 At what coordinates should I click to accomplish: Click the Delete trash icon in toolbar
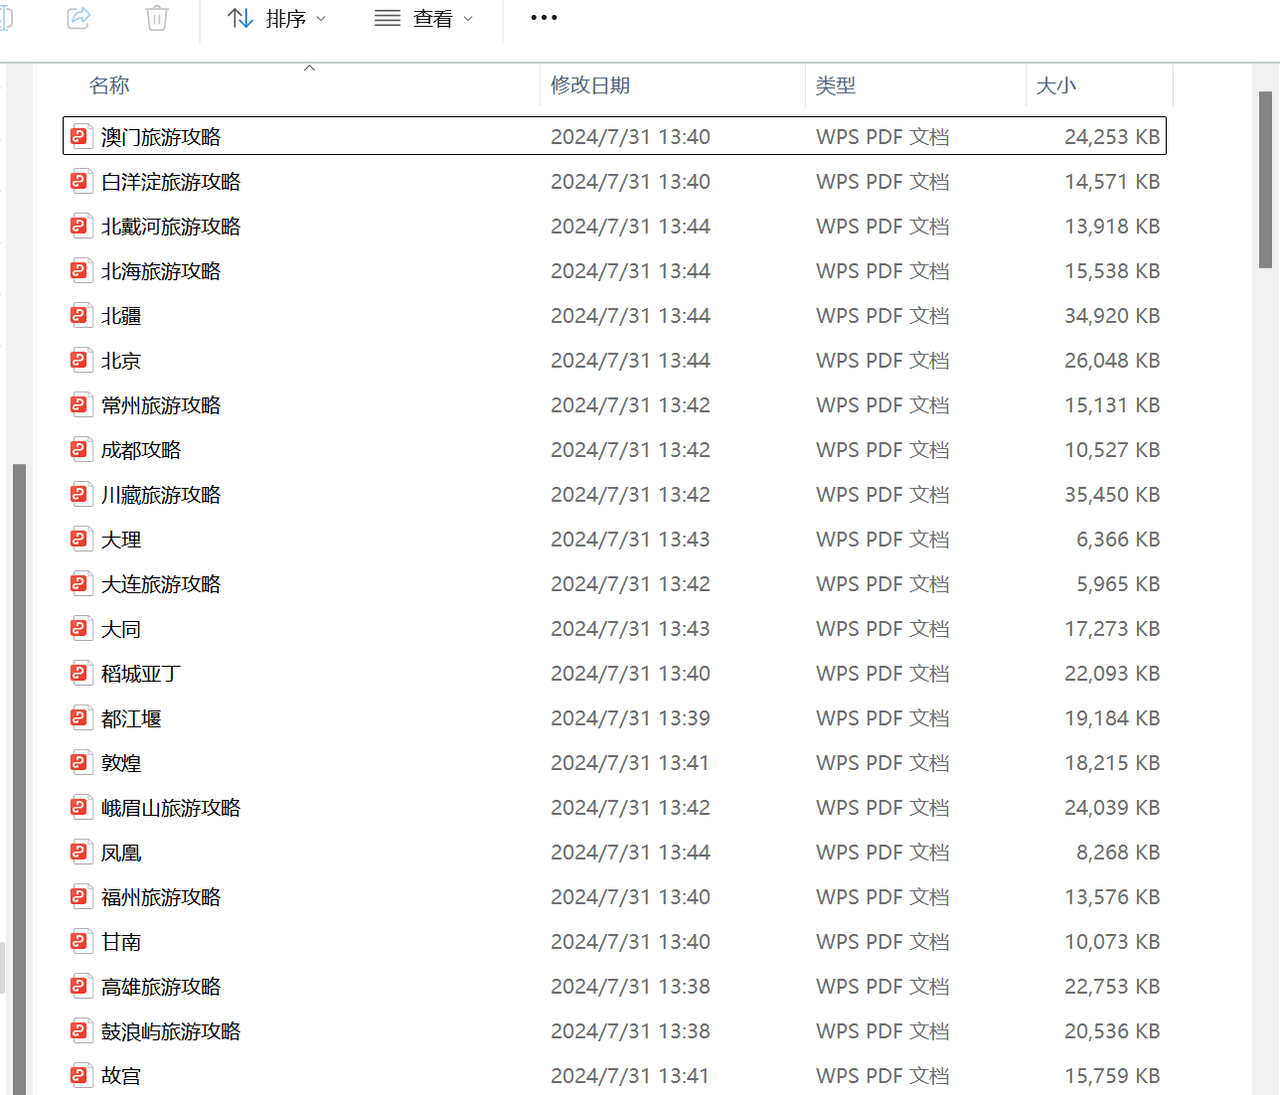coord(155,18)
